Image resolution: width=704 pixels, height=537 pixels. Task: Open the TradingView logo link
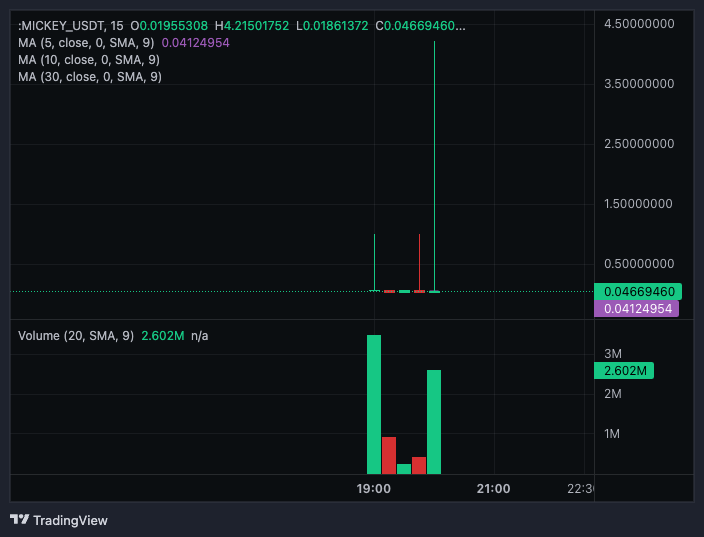[x=59, y=520]
